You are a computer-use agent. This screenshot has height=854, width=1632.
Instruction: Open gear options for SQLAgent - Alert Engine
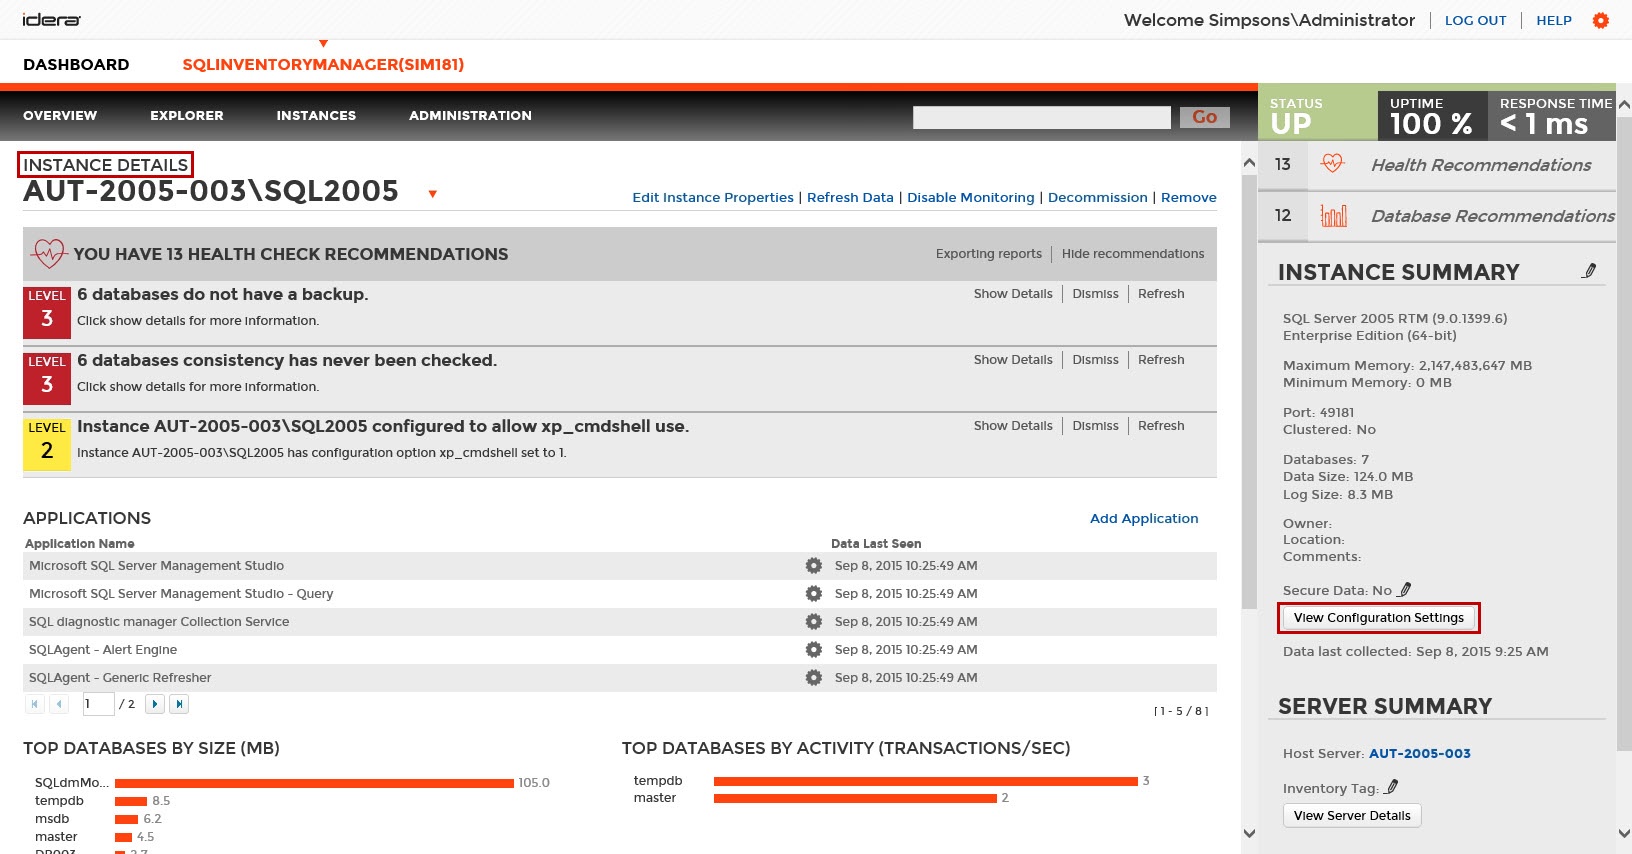[814, 650]
